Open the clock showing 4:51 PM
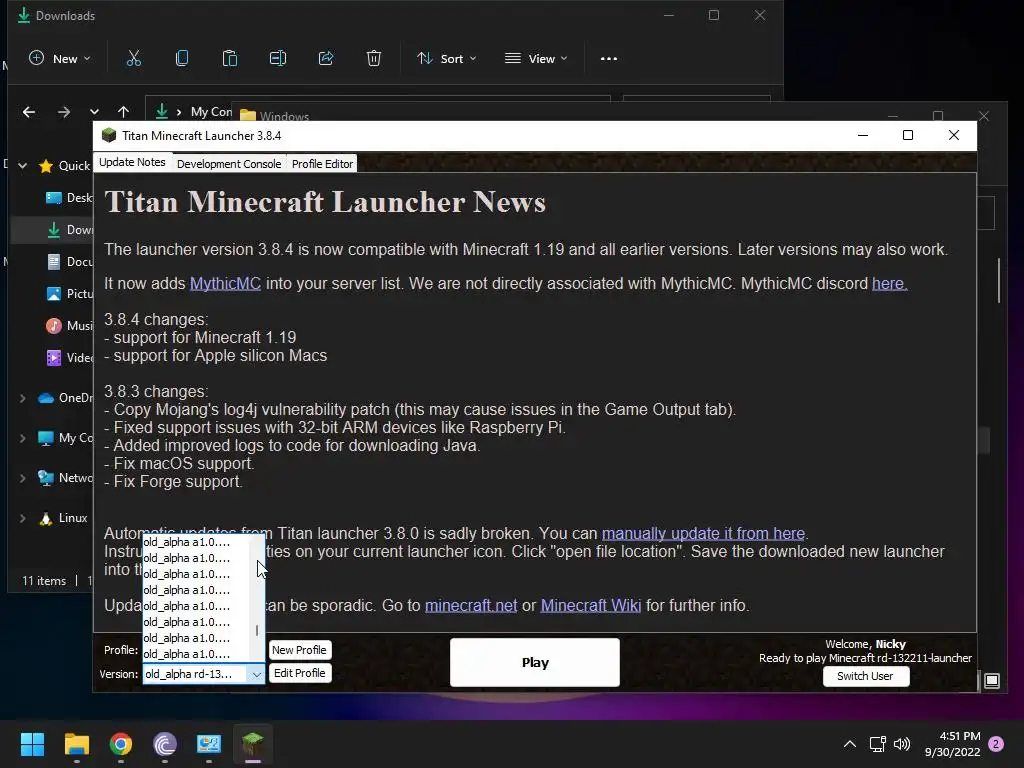1024x768 pixels. [953, 744]
